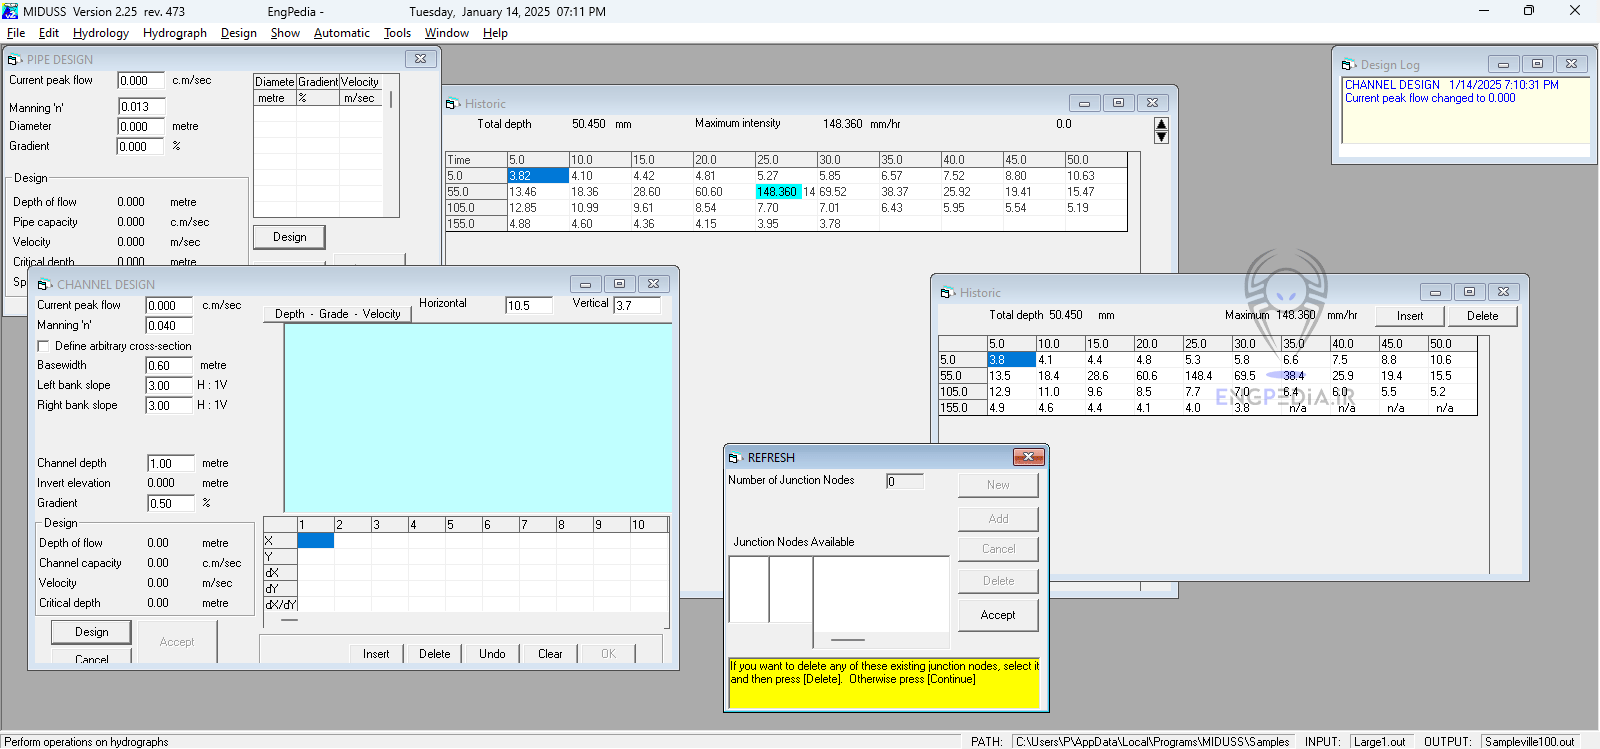Open the Tools menu
The width and height of the screenshot is (1600, 749).
pyautogui.click(x=397, y=33)
